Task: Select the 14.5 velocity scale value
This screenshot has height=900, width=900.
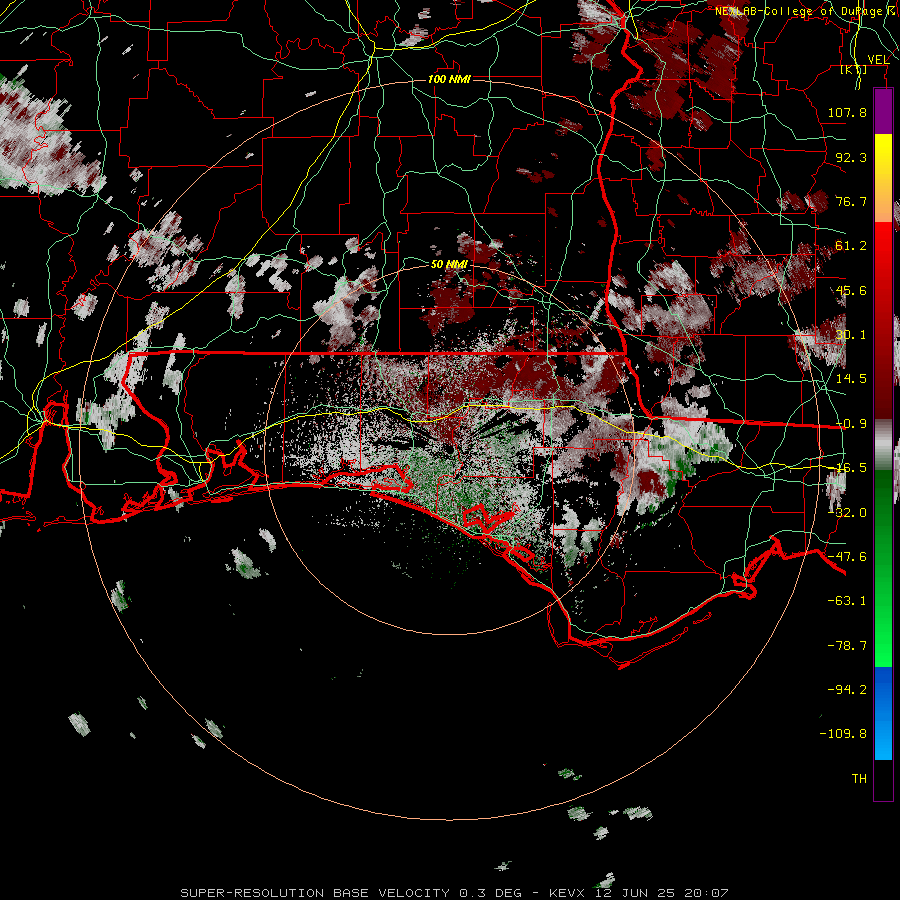Action: (851, 379)
